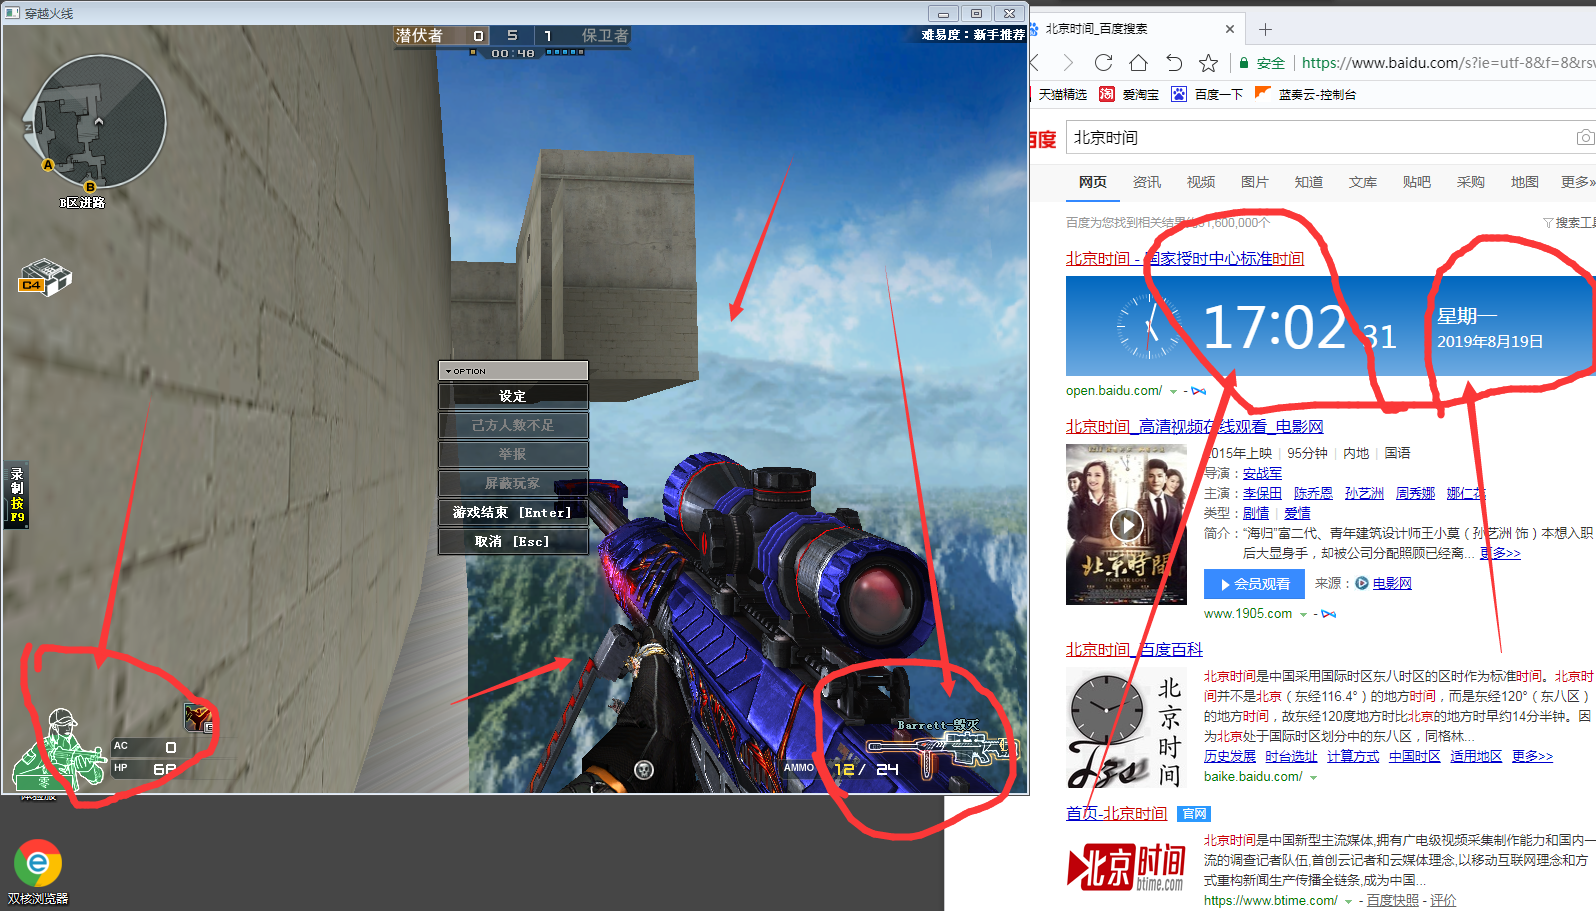
Task: Click the soldier character portrait in game HUD
Action: pyautogui.click(x=58, y=749)
